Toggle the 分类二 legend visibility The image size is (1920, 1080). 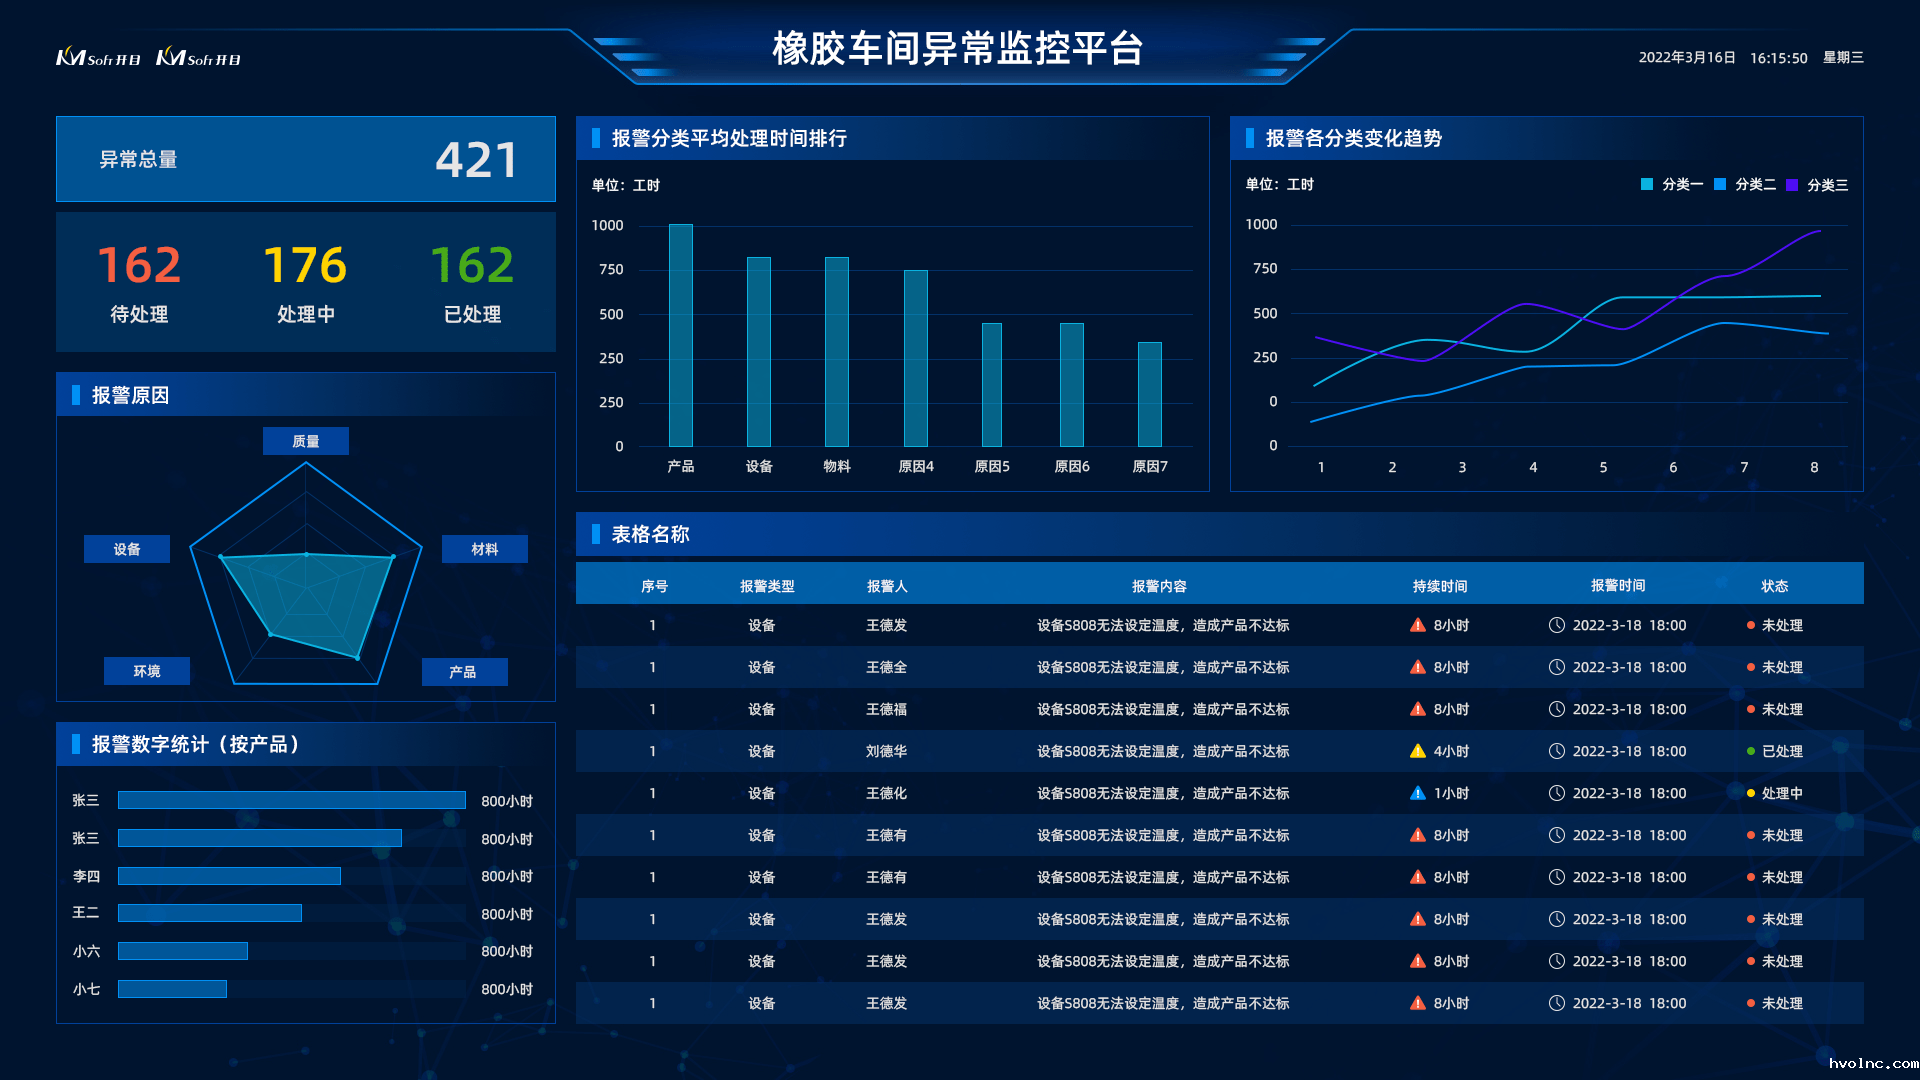(1740, 184)
